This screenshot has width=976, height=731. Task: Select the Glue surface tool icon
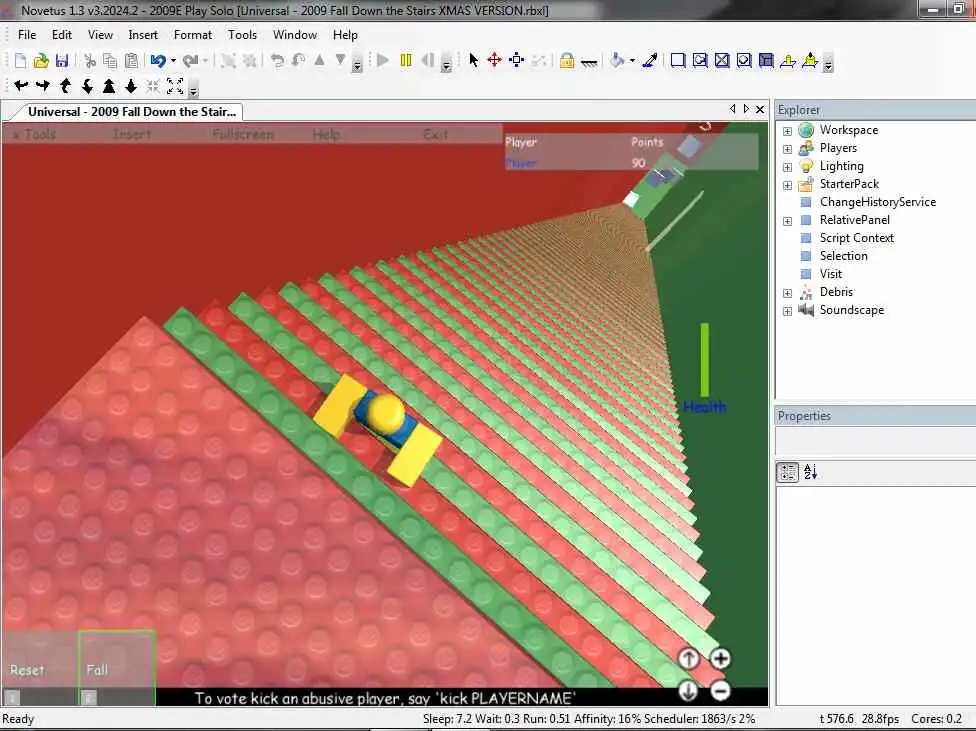point(700,60)
